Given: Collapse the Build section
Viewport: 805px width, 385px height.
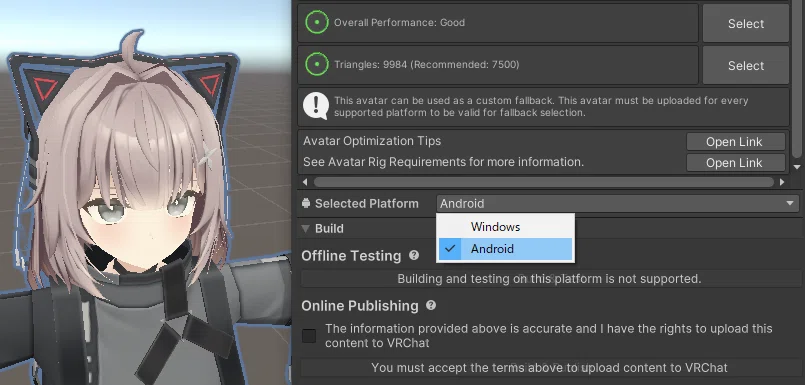Looking at the screenshot, I should pyautogui.click(x=305, y=228).
